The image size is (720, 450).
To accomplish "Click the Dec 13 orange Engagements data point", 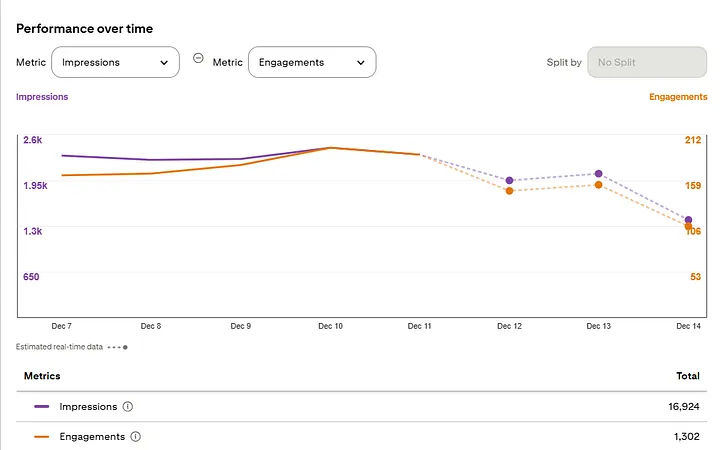I will pos(598,185).
